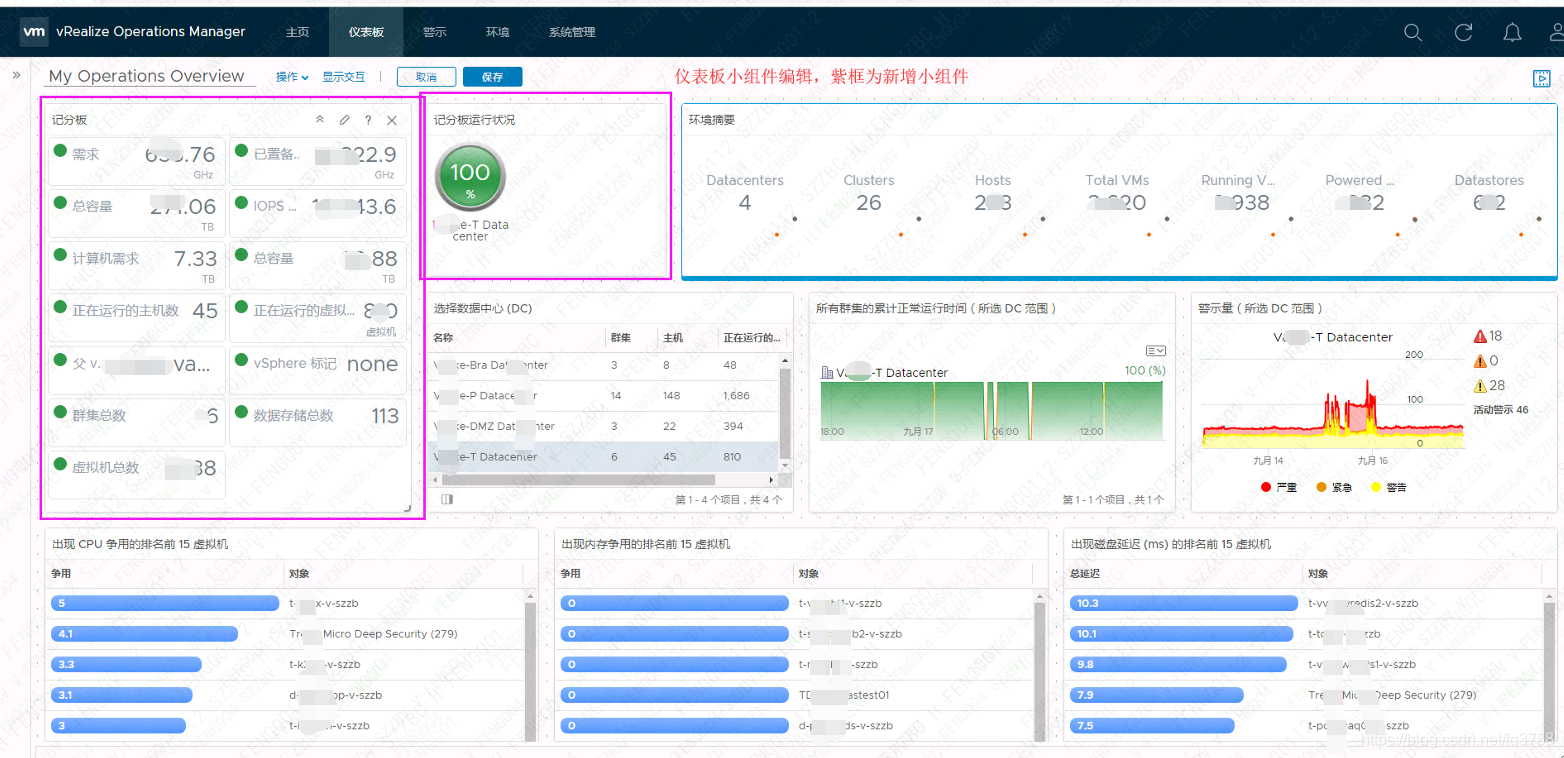Select the 仪表板 tab
This screenshot has height=758, width=1564.
pyautogui.click(x=366, y=32)
